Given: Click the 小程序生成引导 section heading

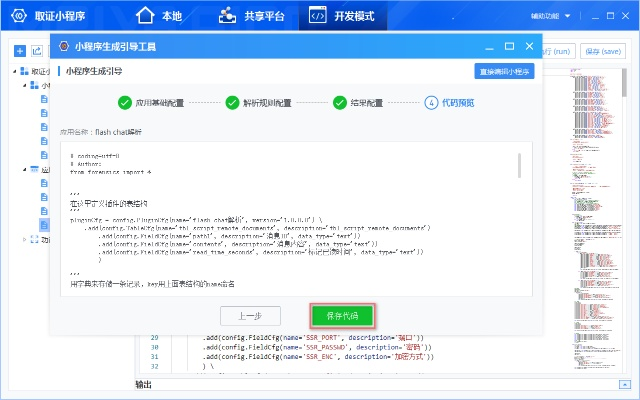Looking at the screenshot, I should [94, 71].
